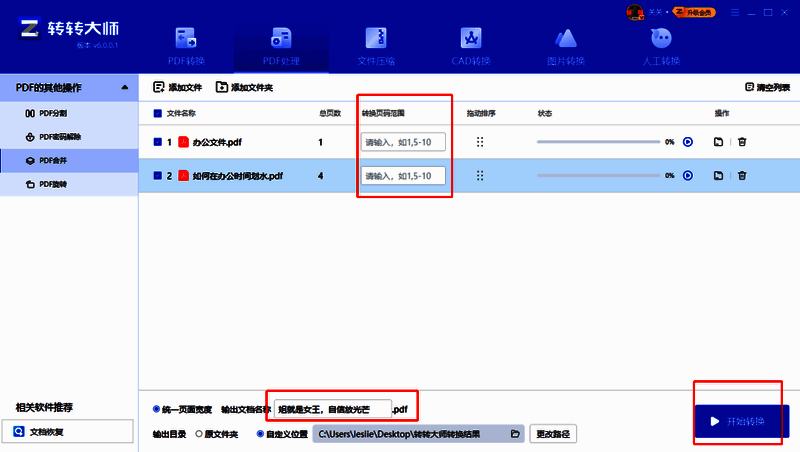Click 添加文件夹 add folder button

(x=244, y=88)
